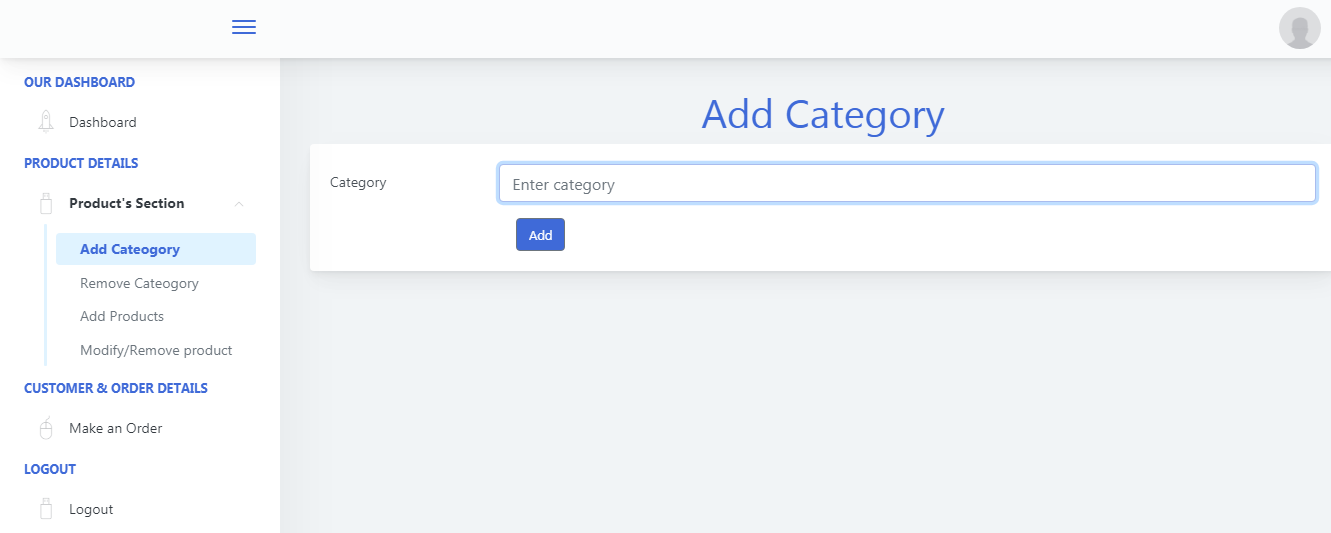Open the user profile avatar
1331x533 pixels.
pyautogui.click(x=1299, y=28)
